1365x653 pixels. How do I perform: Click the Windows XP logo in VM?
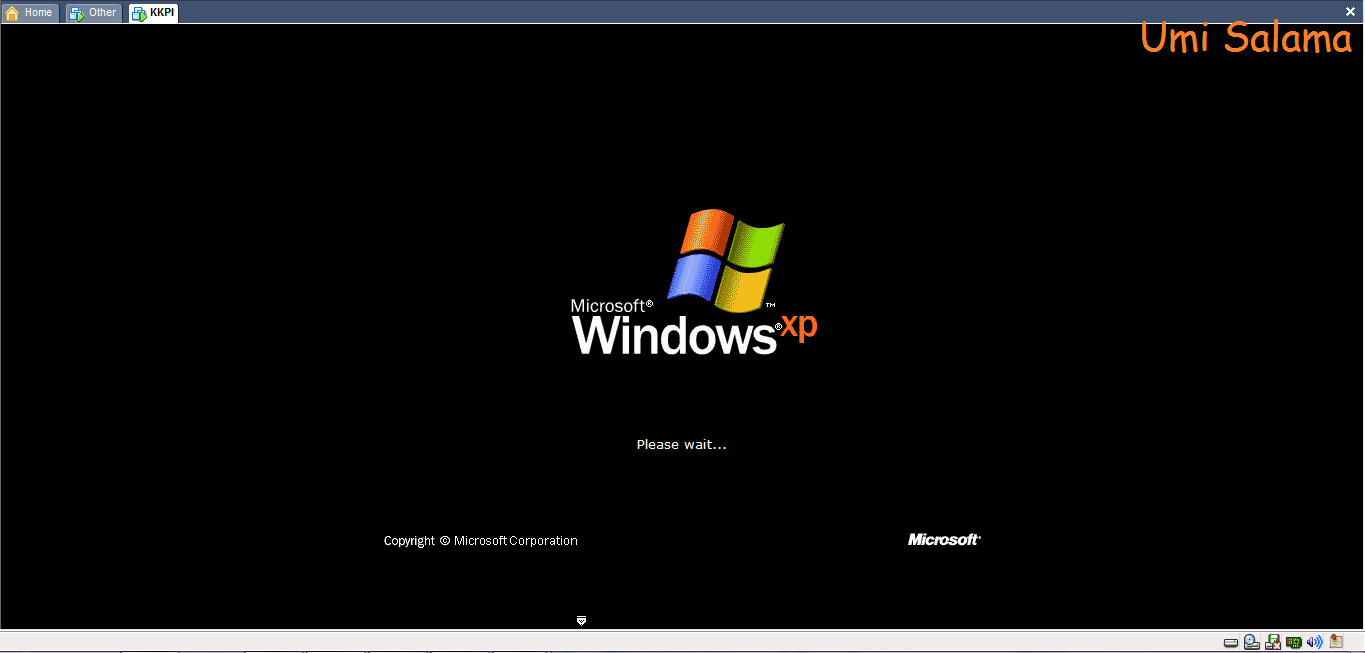pyautogui.click(x=694, y=283)
